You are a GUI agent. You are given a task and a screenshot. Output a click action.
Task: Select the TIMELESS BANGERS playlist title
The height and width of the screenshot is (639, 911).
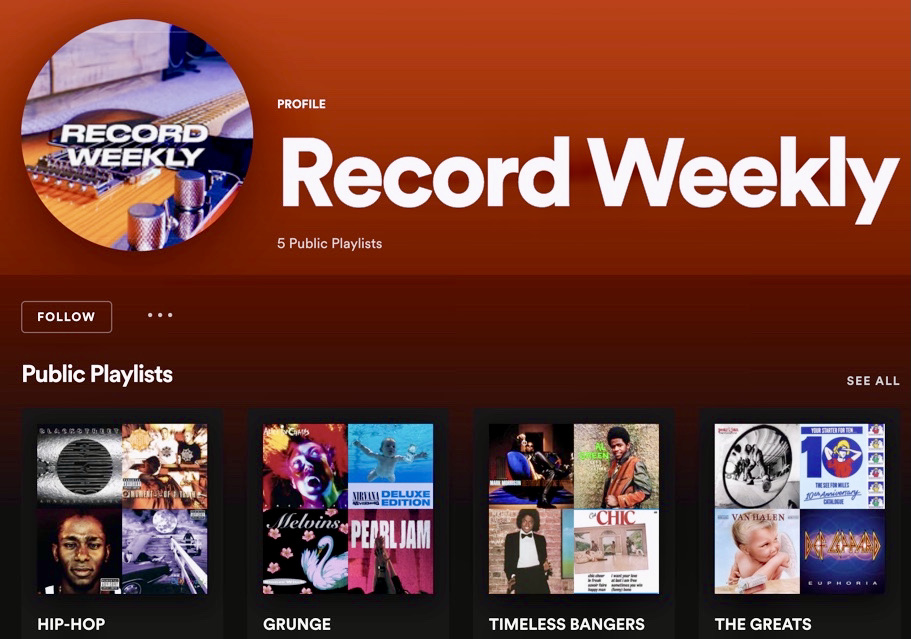coord(567,624)
